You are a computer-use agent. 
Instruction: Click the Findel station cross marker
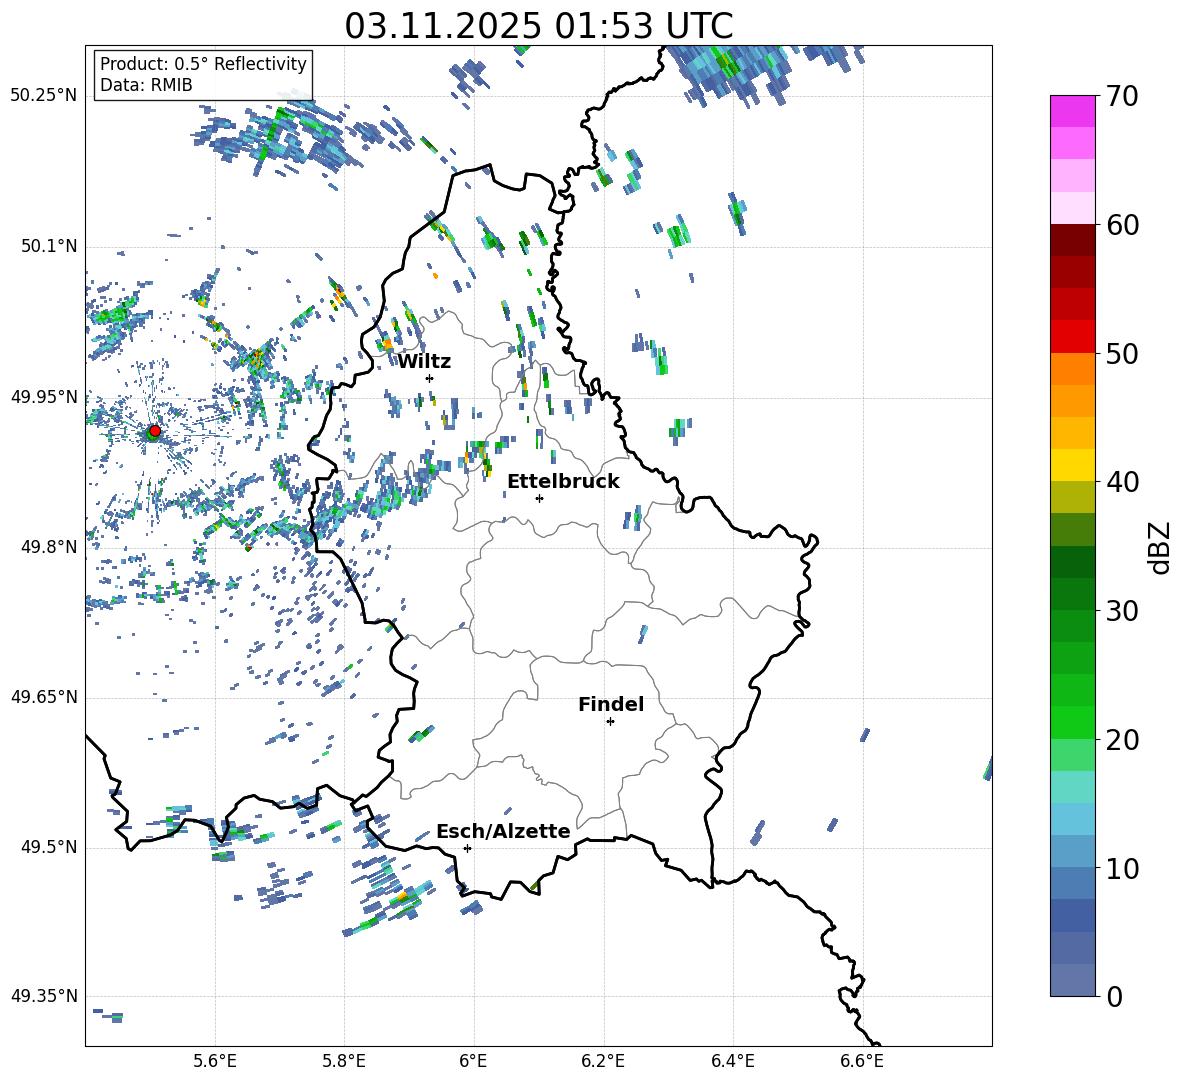(610, 721)
